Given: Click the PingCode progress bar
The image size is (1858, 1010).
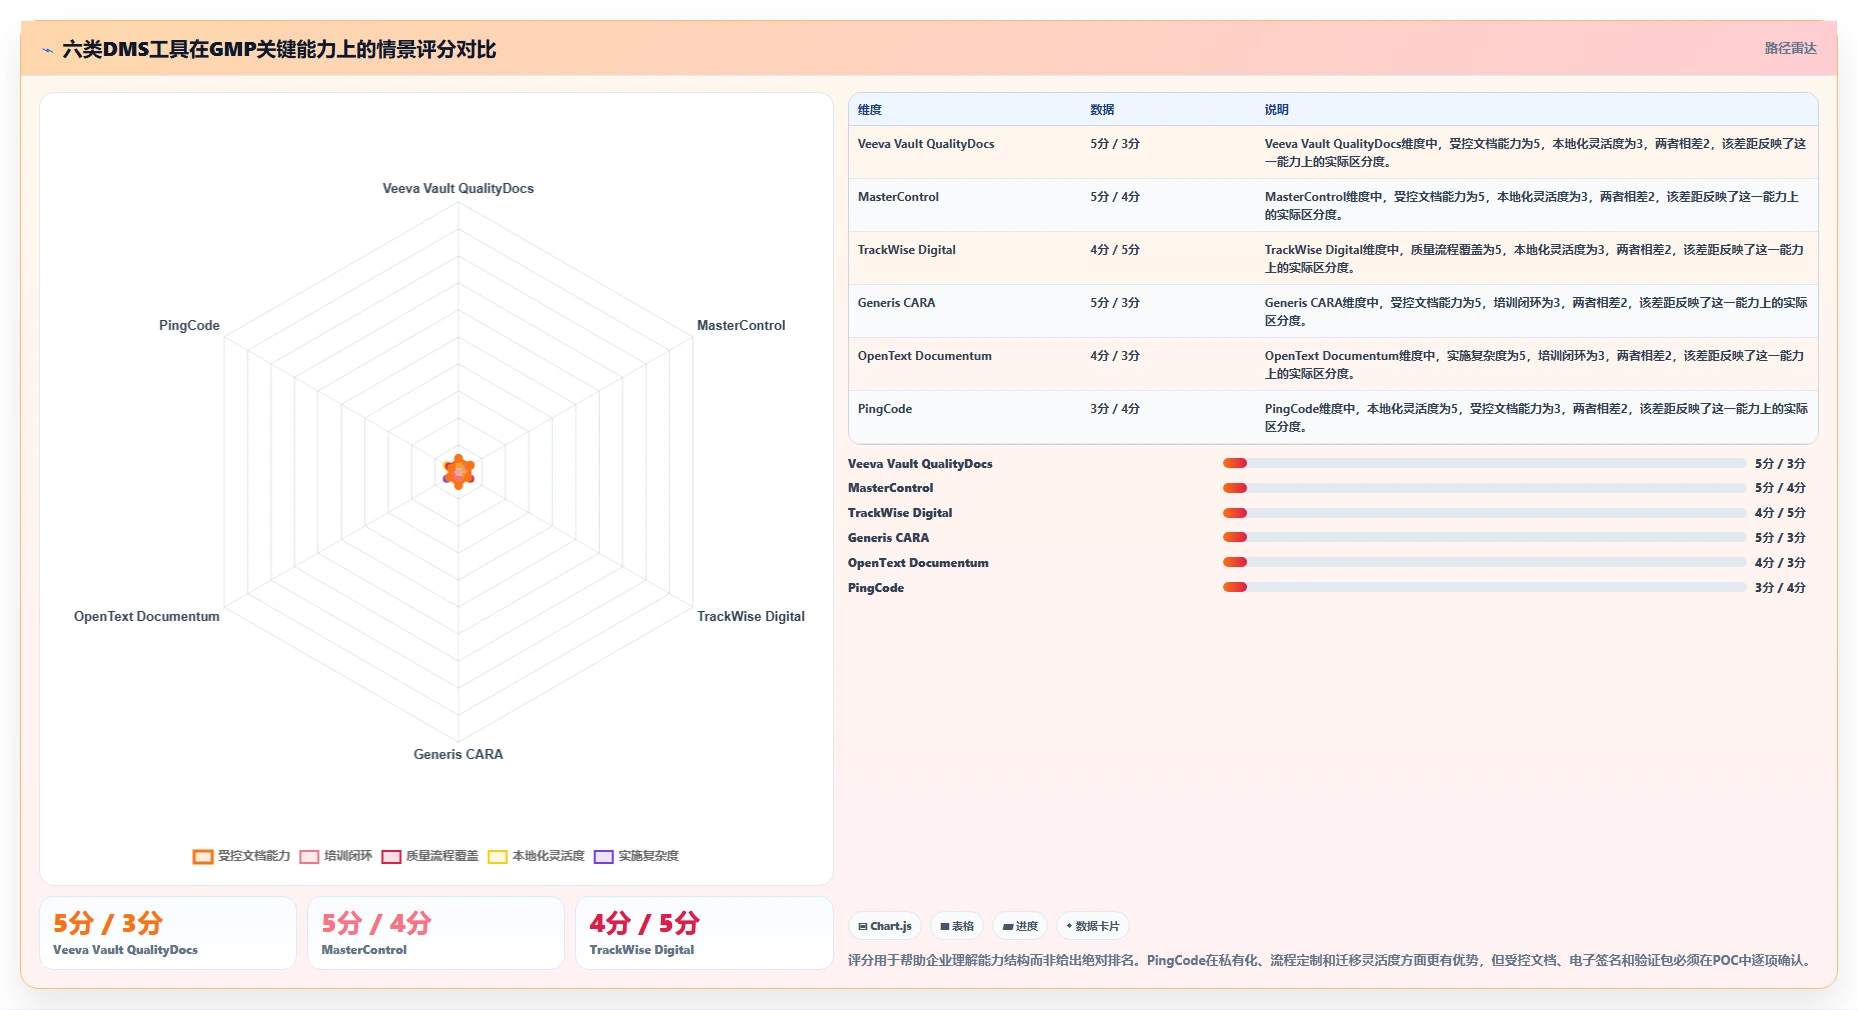Looking at the screenshot, I should [1484, 587].
